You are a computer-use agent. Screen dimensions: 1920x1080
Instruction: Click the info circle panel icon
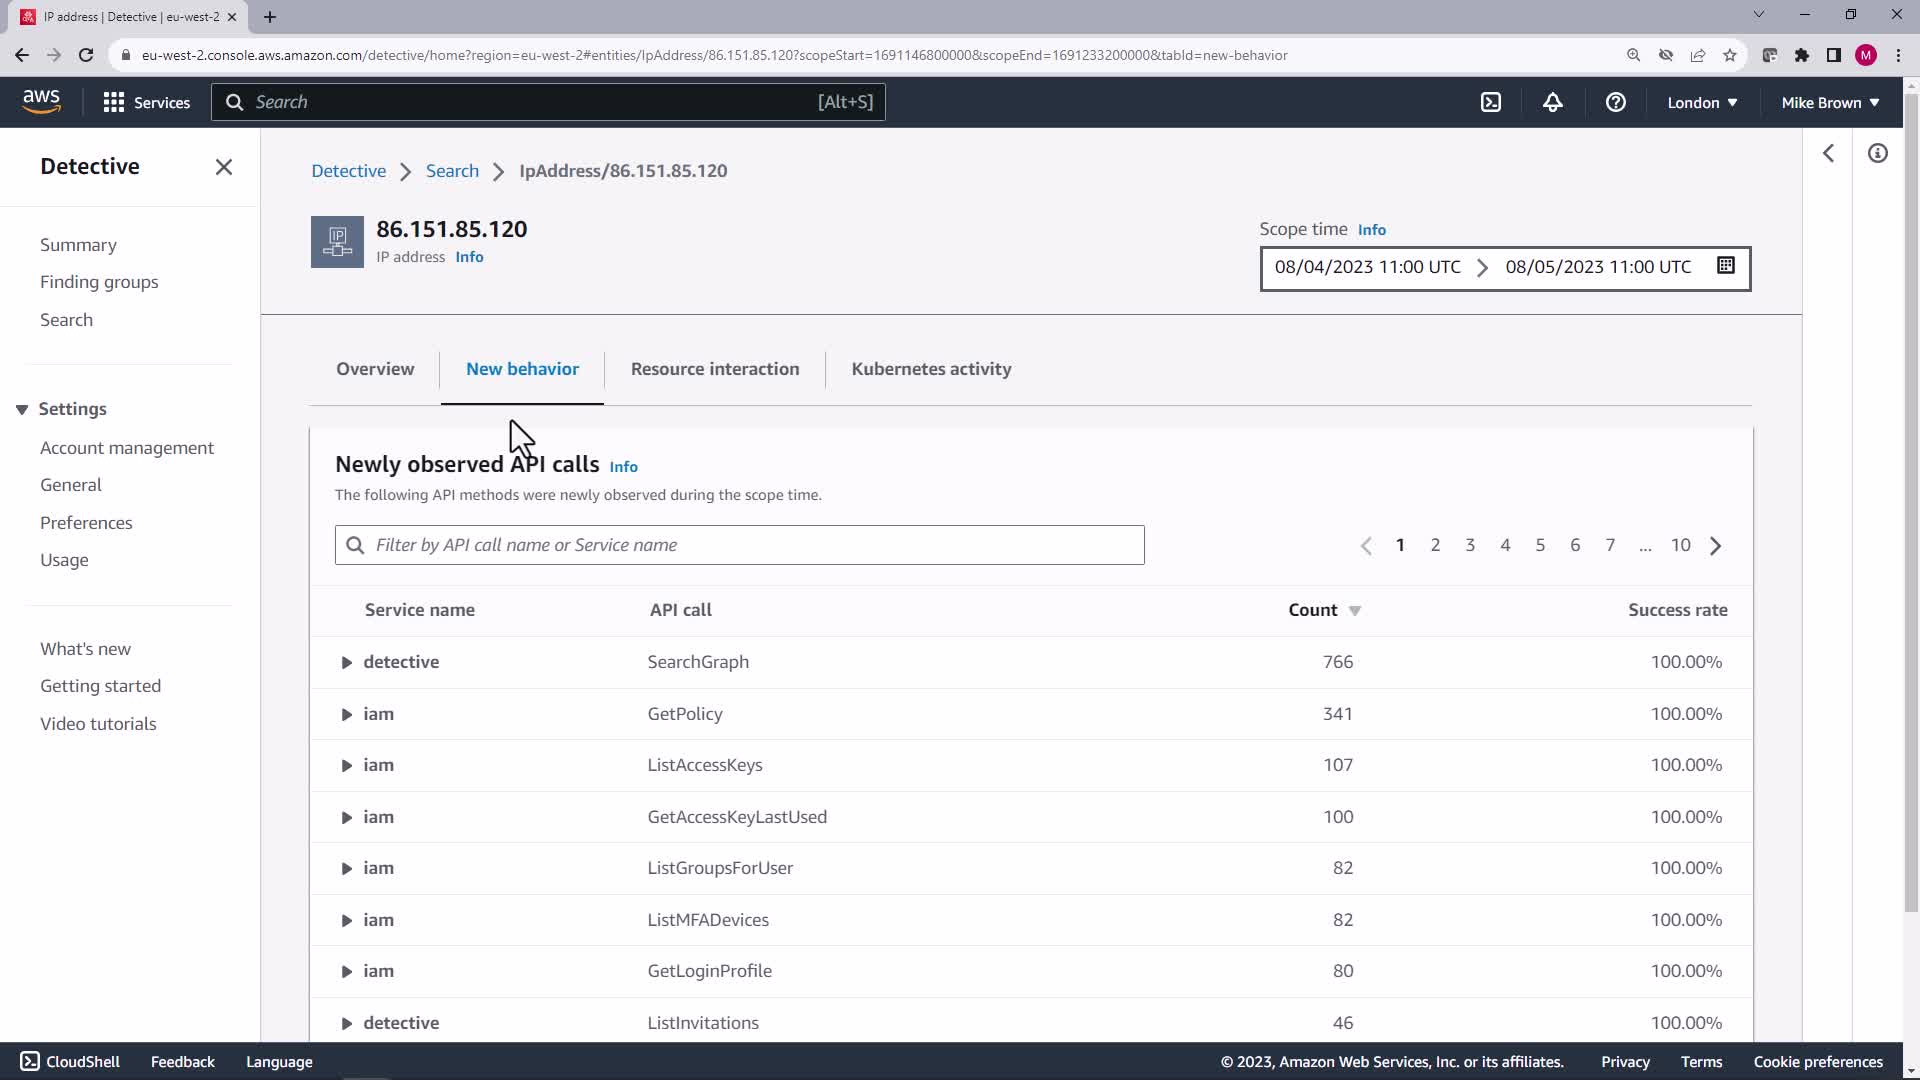(x=1877, y=153)
